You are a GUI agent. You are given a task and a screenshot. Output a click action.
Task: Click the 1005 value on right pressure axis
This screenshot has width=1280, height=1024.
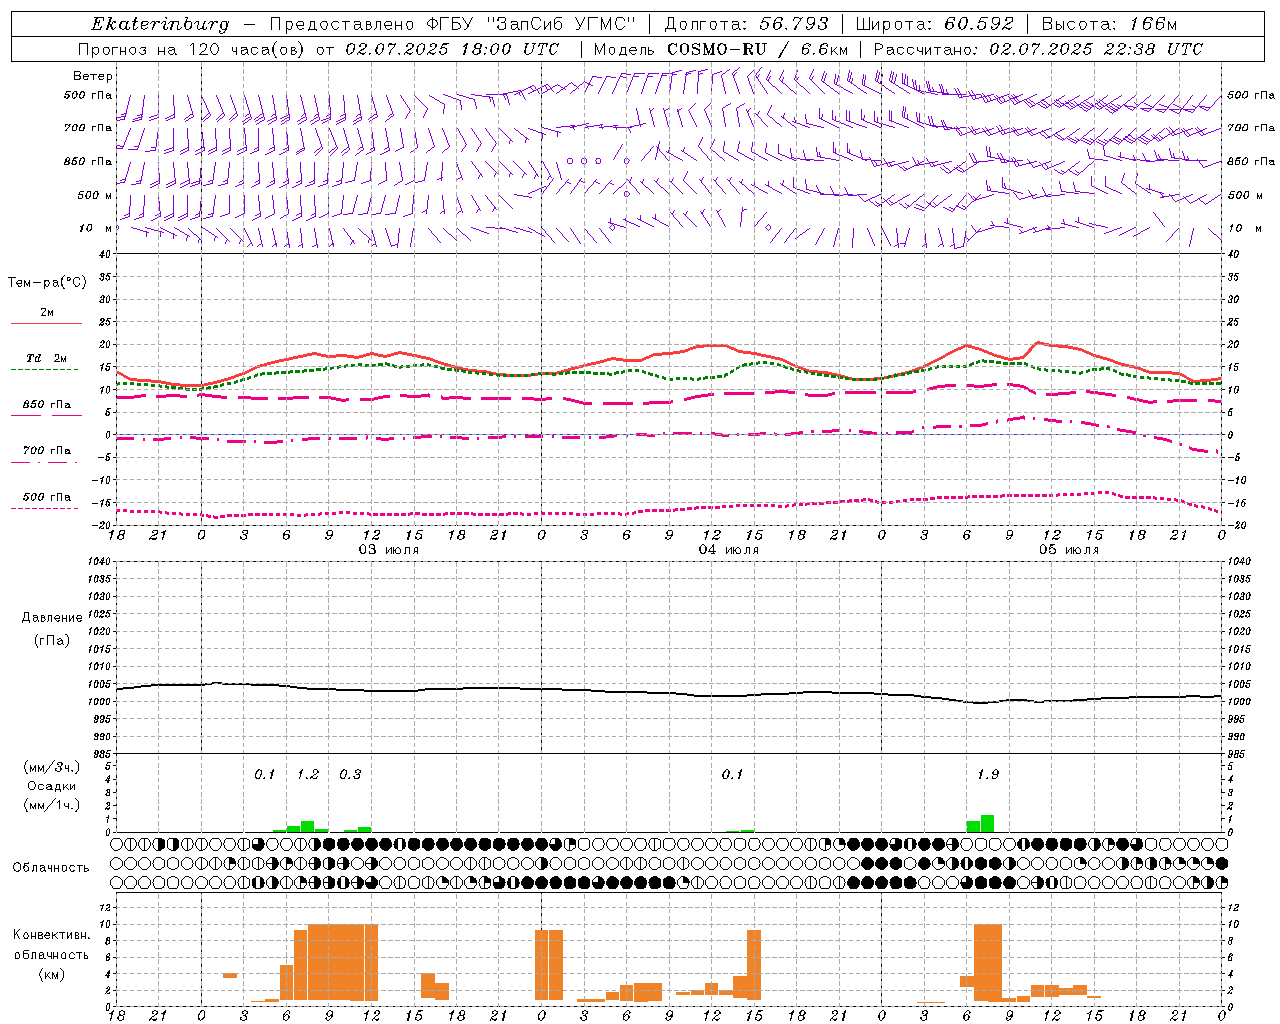[x=1240, y=684]
